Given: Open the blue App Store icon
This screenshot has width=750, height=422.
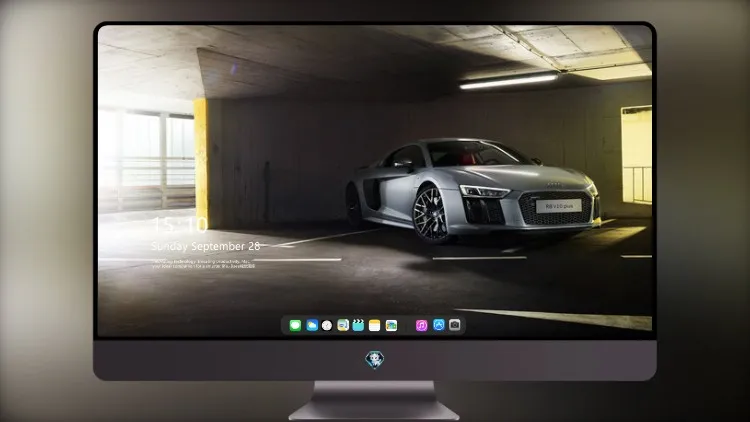Looking at the screenshot, I should coord(439,325).
